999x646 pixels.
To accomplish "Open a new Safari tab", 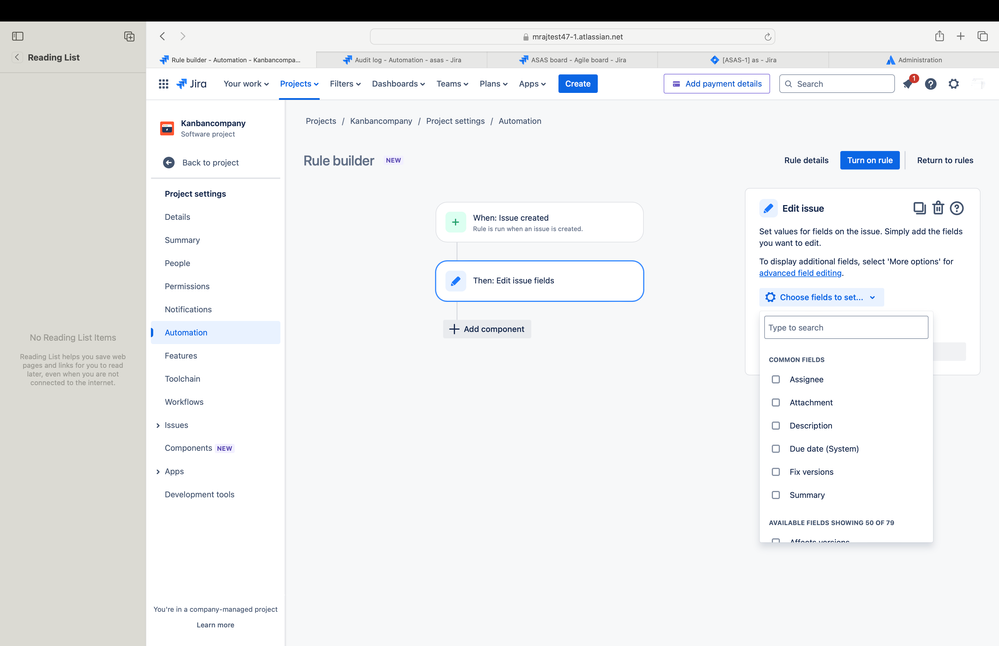I will (960, 36).
